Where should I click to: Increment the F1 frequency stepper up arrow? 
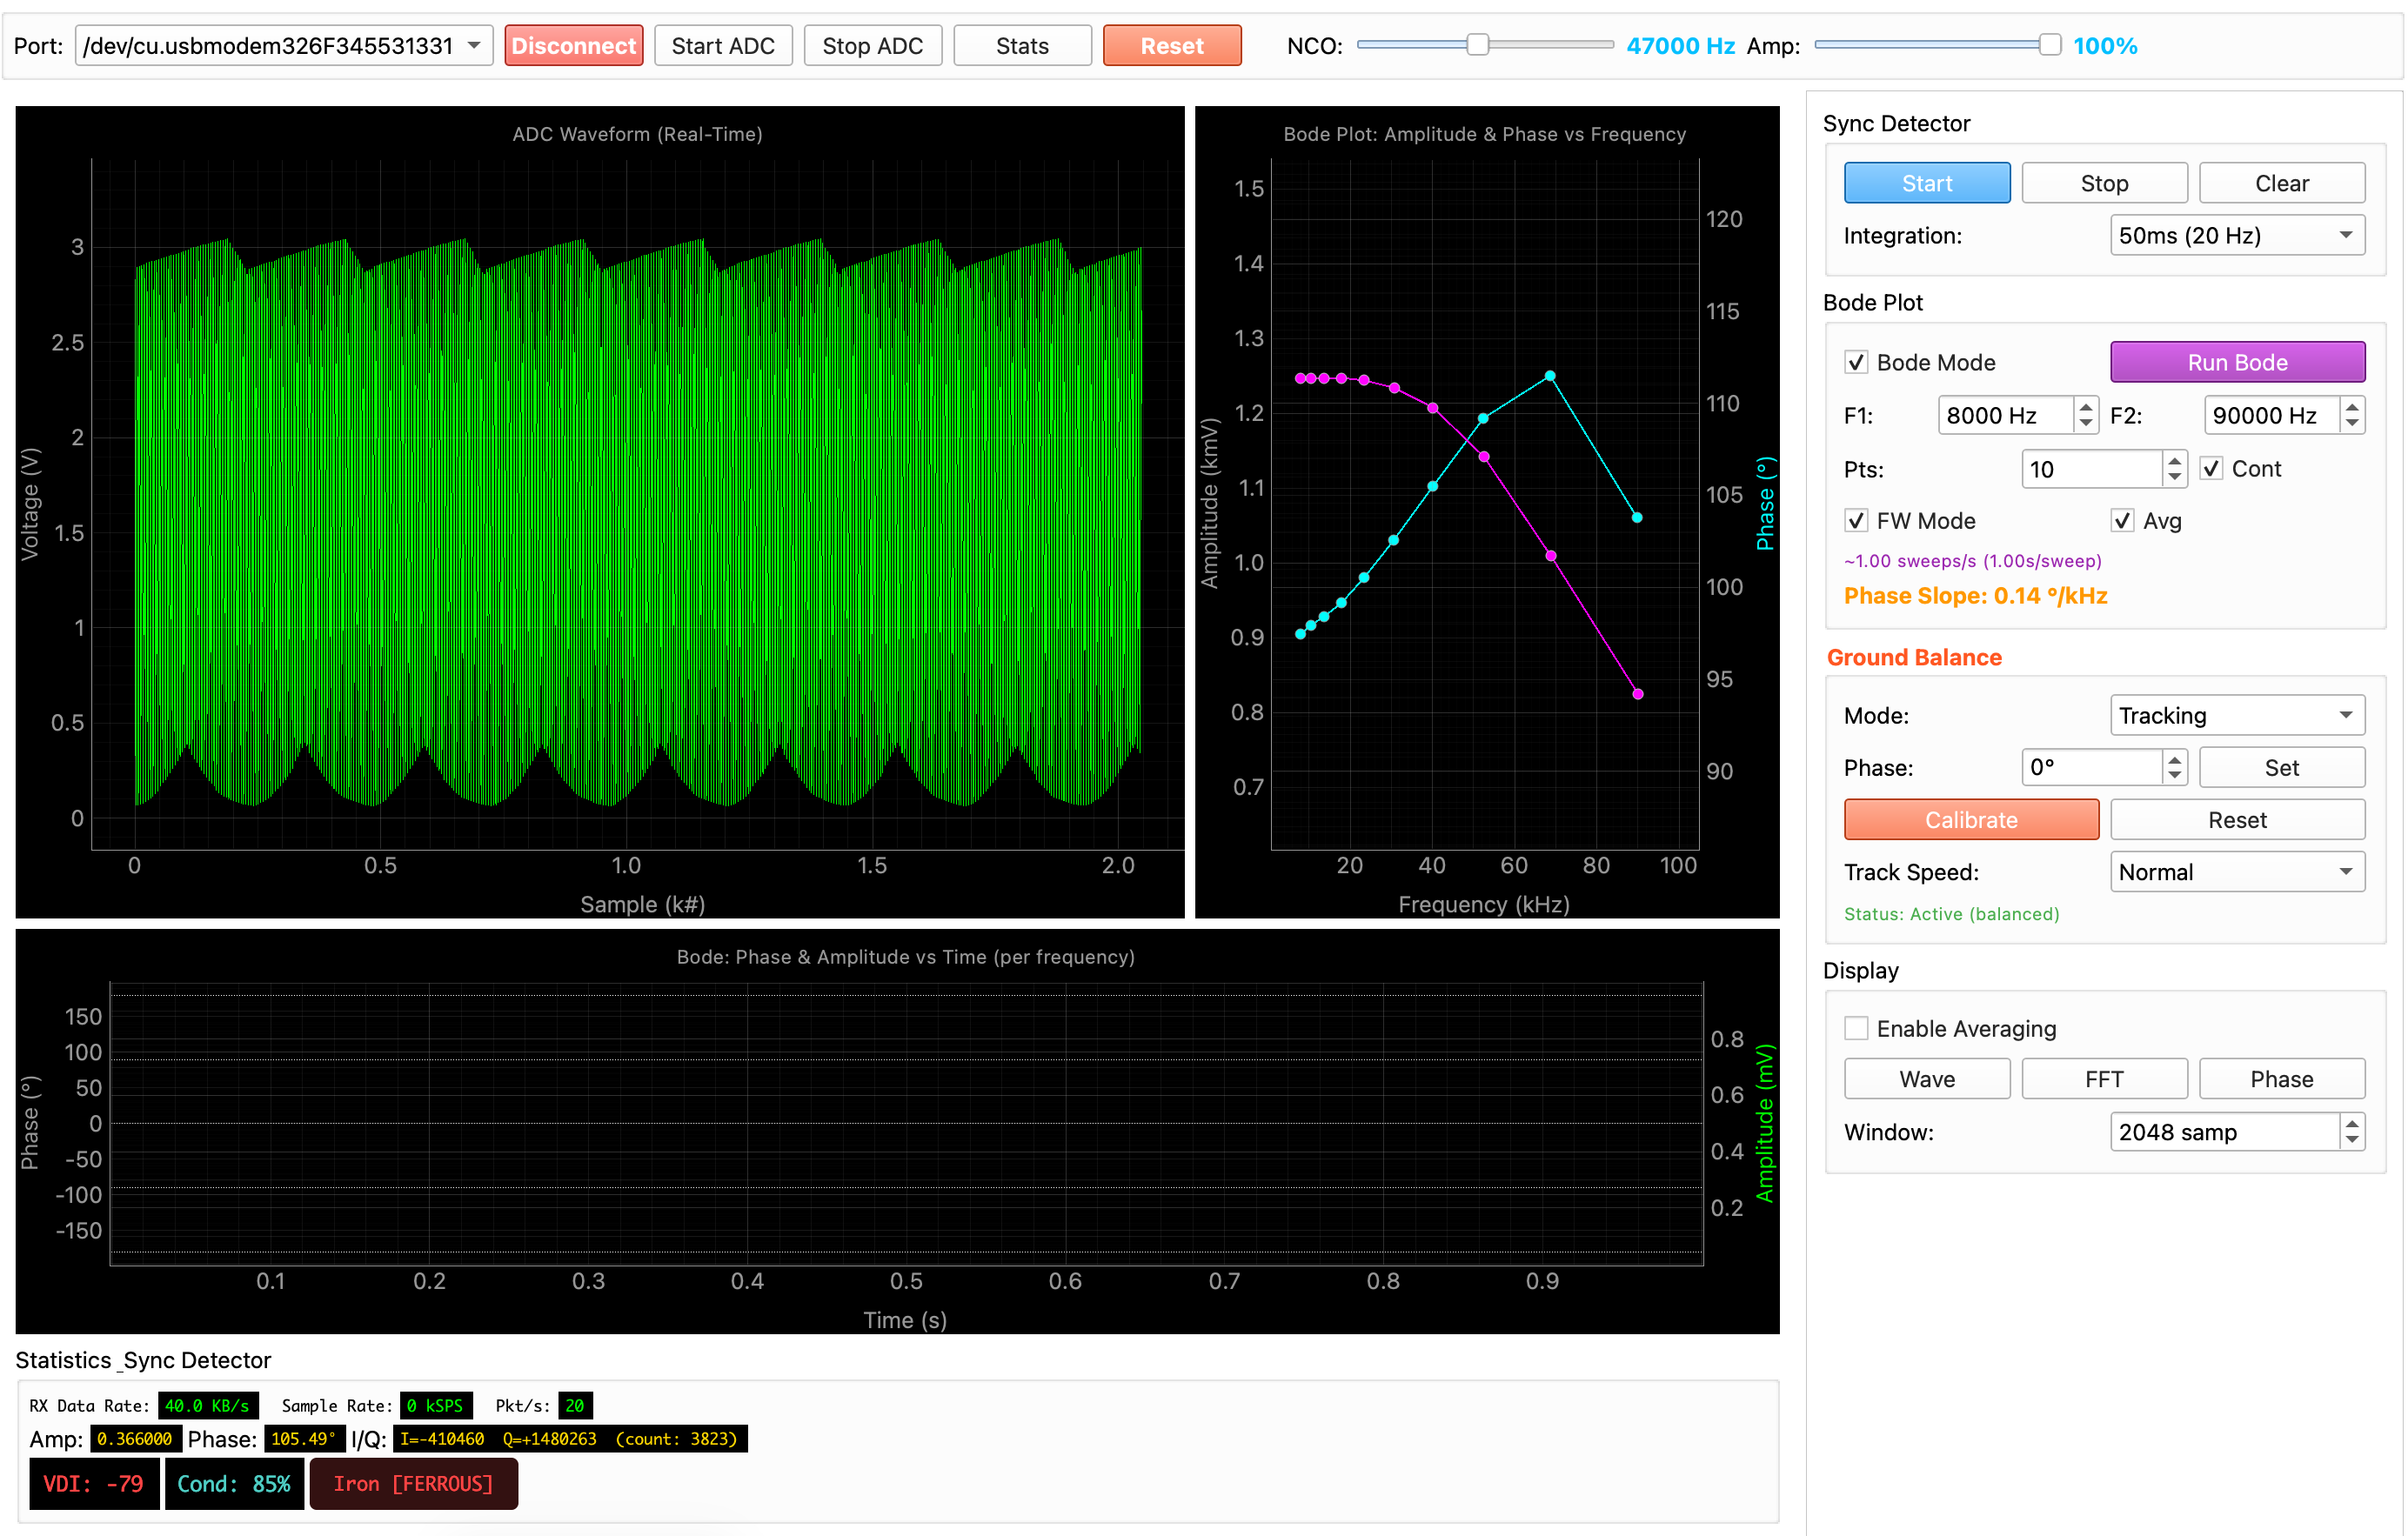(2085, 407)
